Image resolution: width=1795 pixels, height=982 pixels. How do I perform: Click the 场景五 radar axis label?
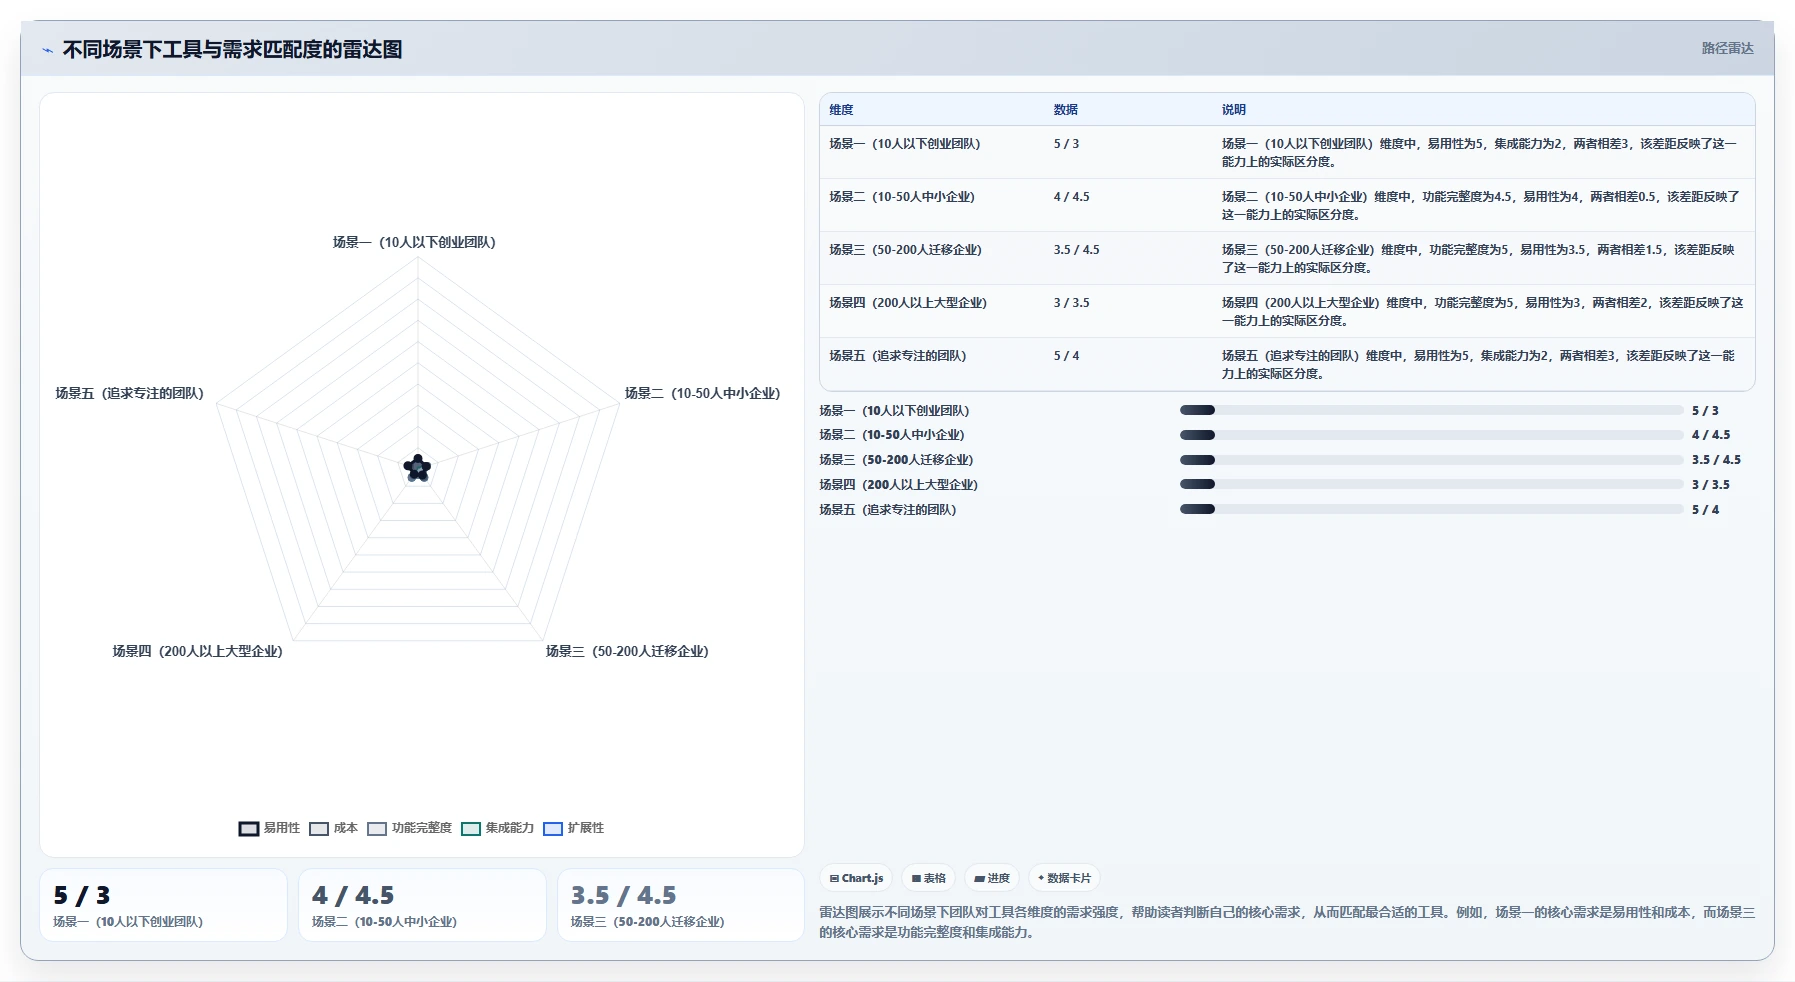click(129, 393)
